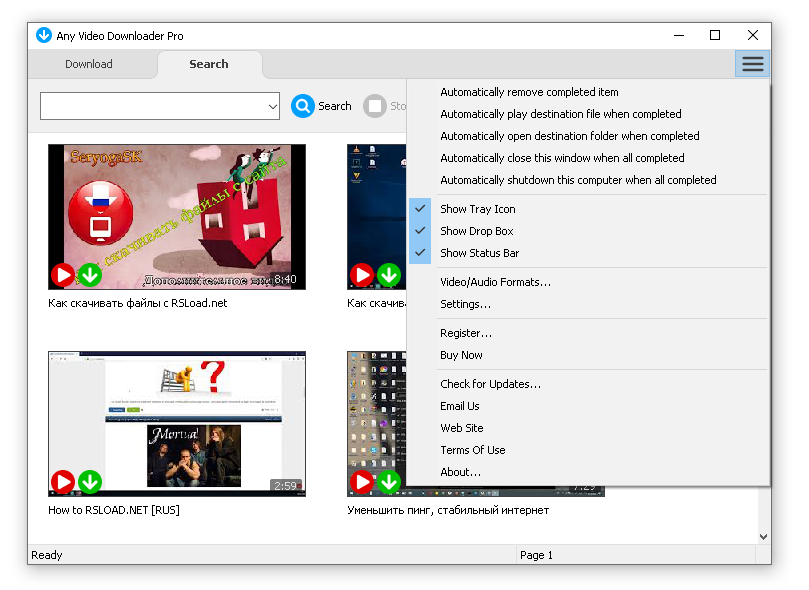Toggle Show Tray Icon option
Image resolution: width=809 pixels, height=590 pixels.
coord(477,209)
